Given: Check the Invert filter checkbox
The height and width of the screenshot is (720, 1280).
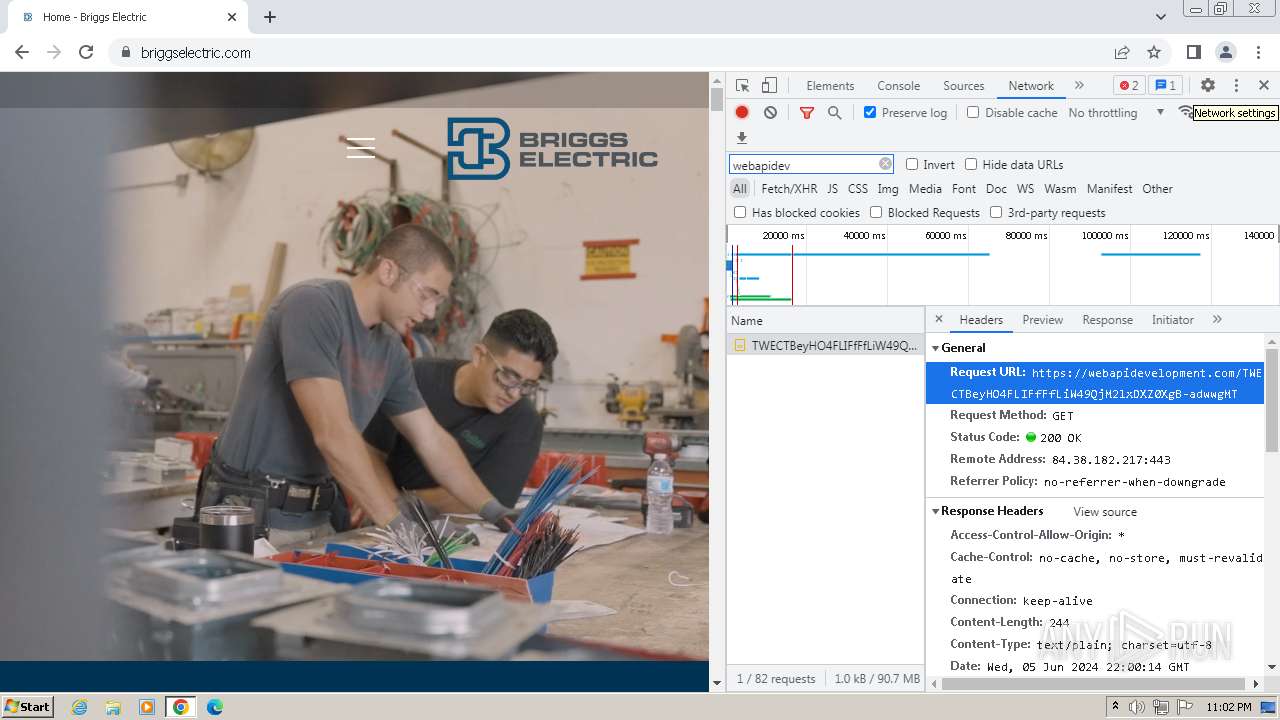Looking at the screenshot, I should point(912,164).
